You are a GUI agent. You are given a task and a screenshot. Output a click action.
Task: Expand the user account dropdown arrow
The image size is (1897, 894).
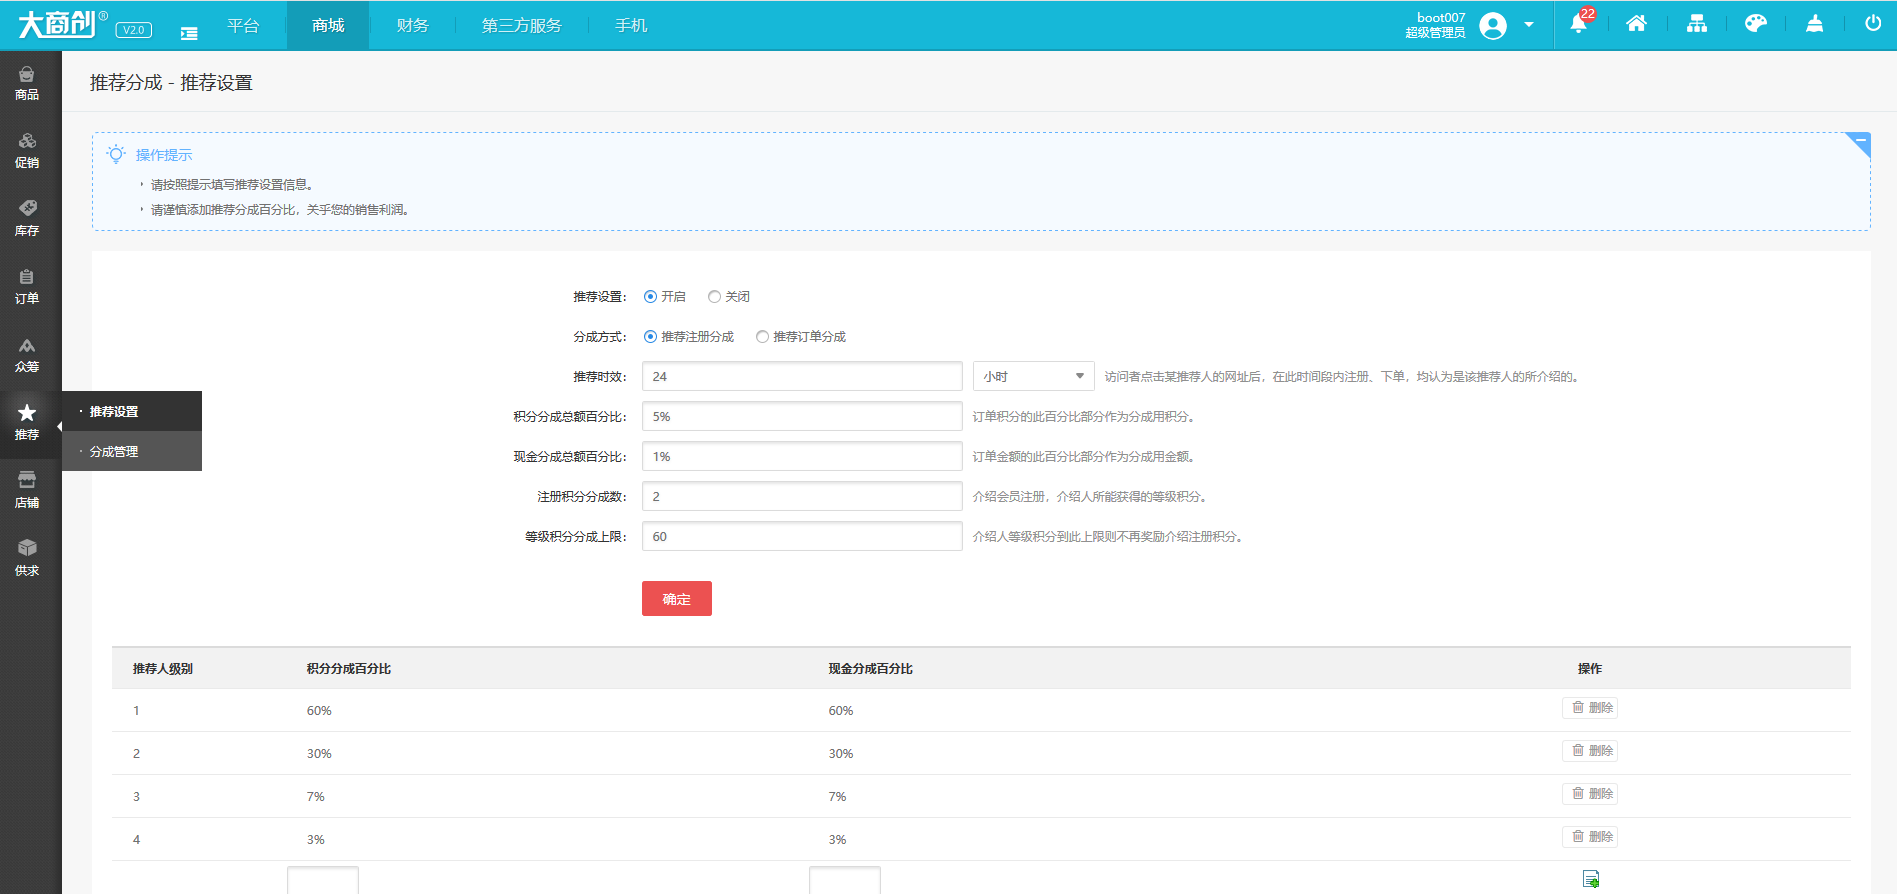pos(1529,25)
